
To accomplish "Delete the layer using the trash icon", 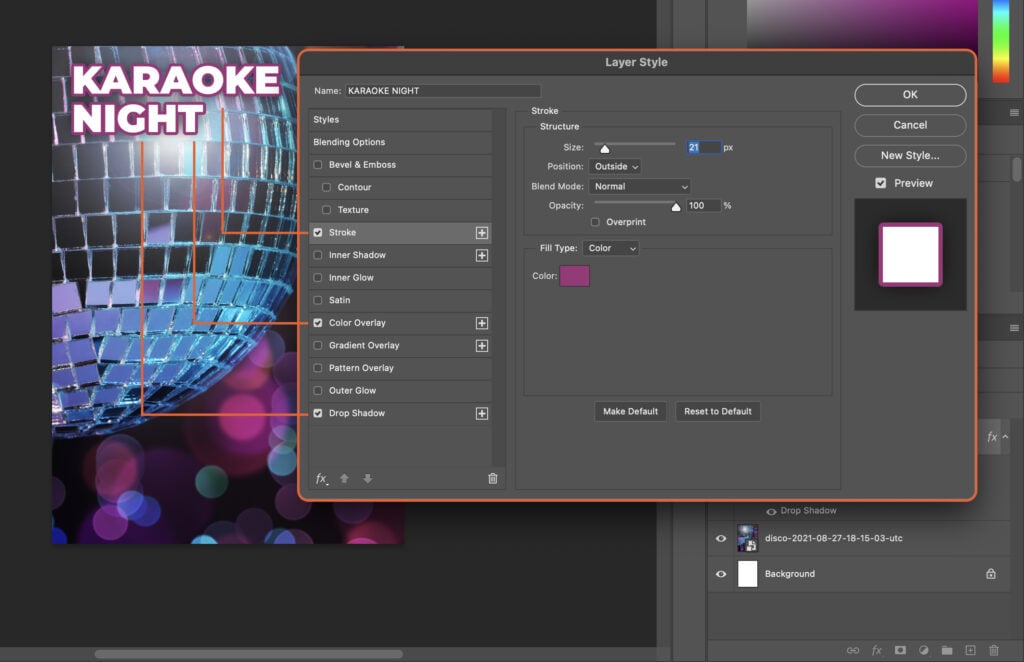I will point(994,650).
